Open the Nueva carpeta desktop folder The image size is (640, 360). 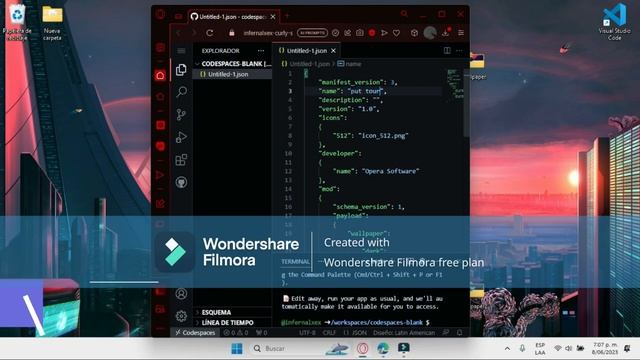click(52, 23)
